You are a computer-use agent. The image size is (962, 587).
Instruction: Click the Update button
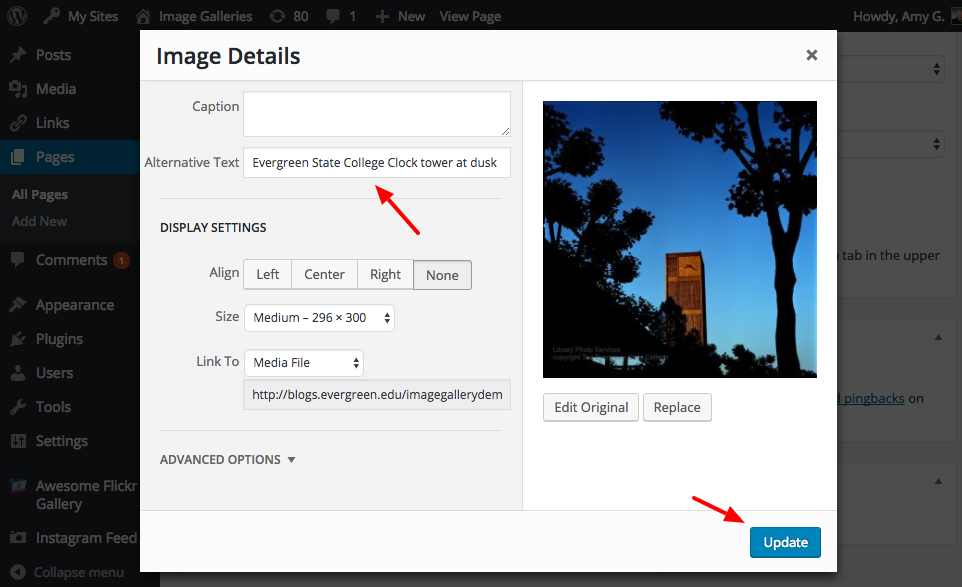point(785,542)
